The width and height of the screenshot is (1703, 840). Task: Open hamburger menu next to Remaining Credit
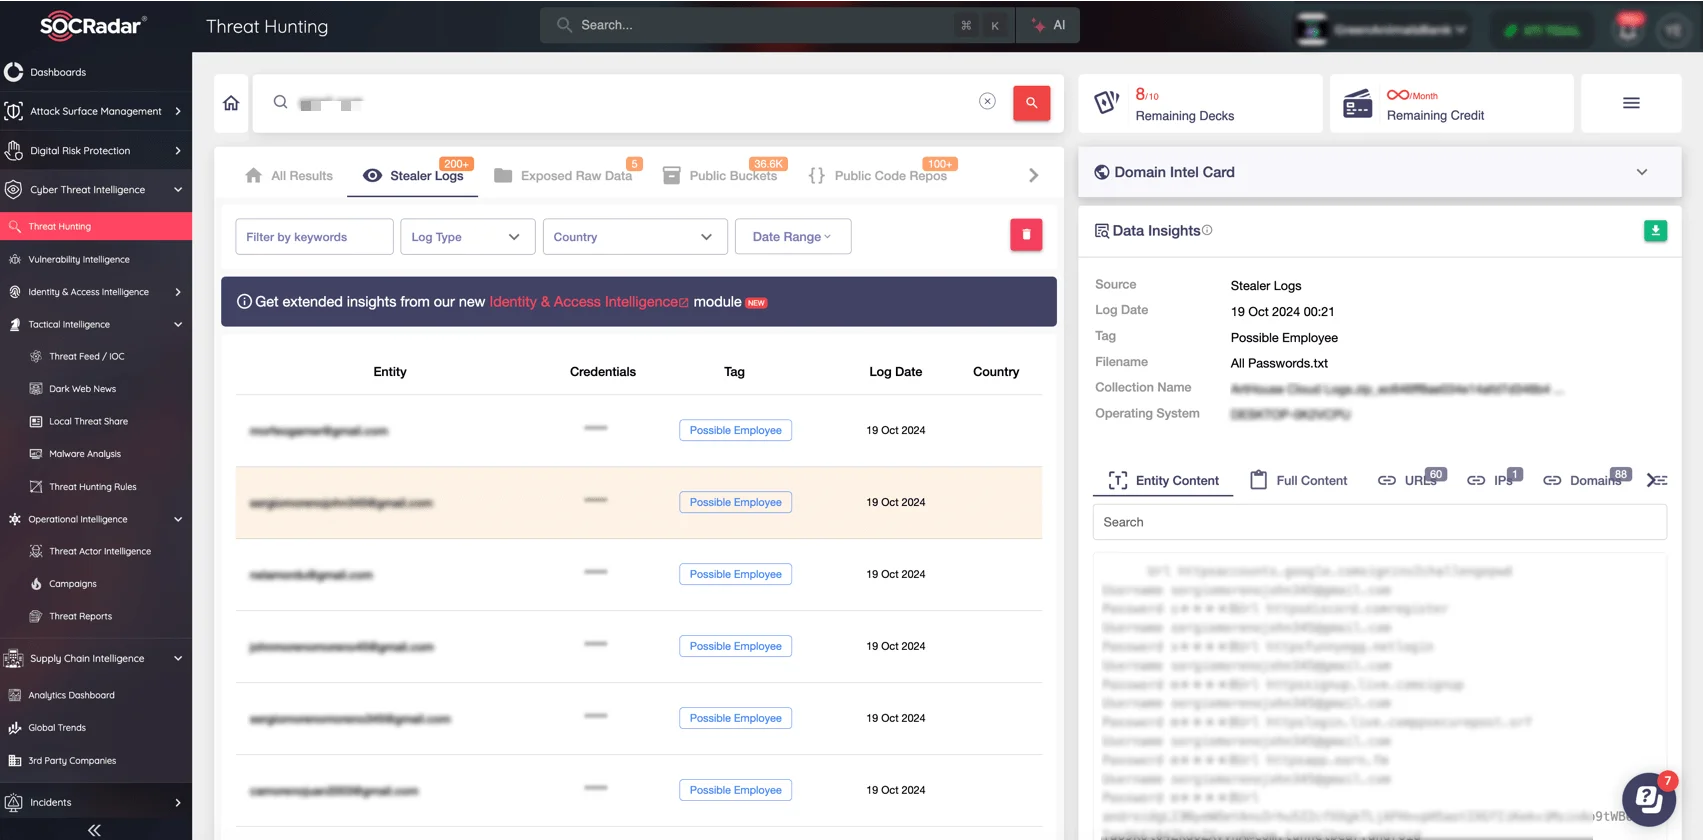click(1631, 103)
